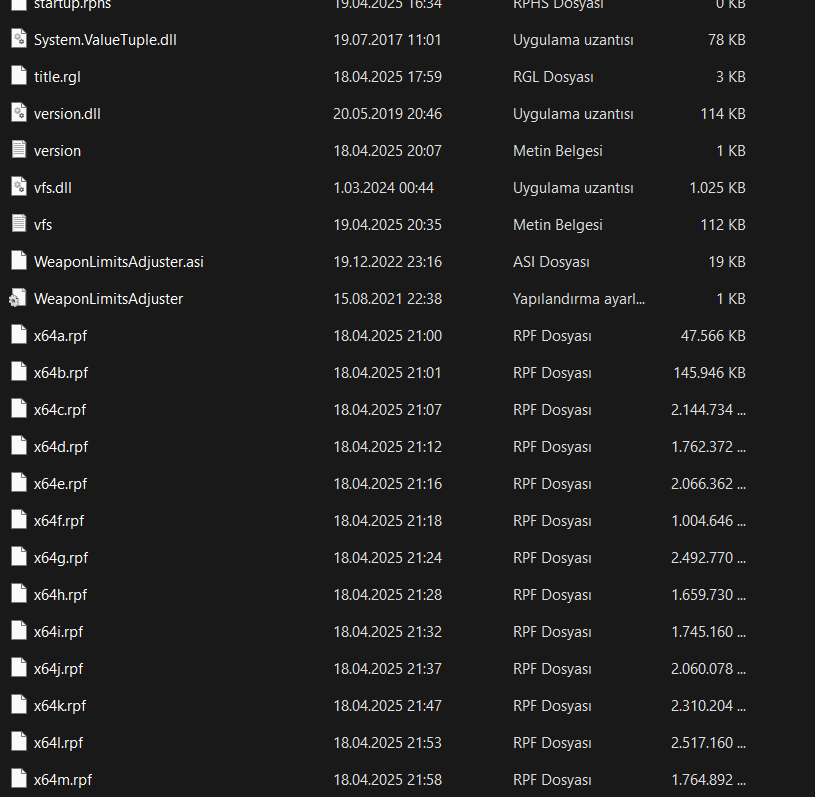Click the x64f.rpf type label
The height and width of the screenshot is (797, 815).
(552, 521)
